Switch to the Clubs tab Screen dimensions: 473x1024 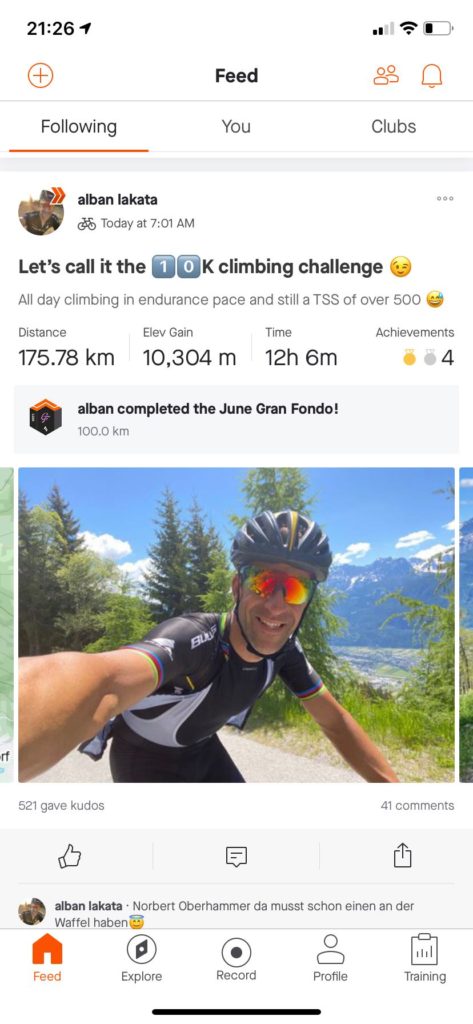pyautogui.click(x=393, y=127)
